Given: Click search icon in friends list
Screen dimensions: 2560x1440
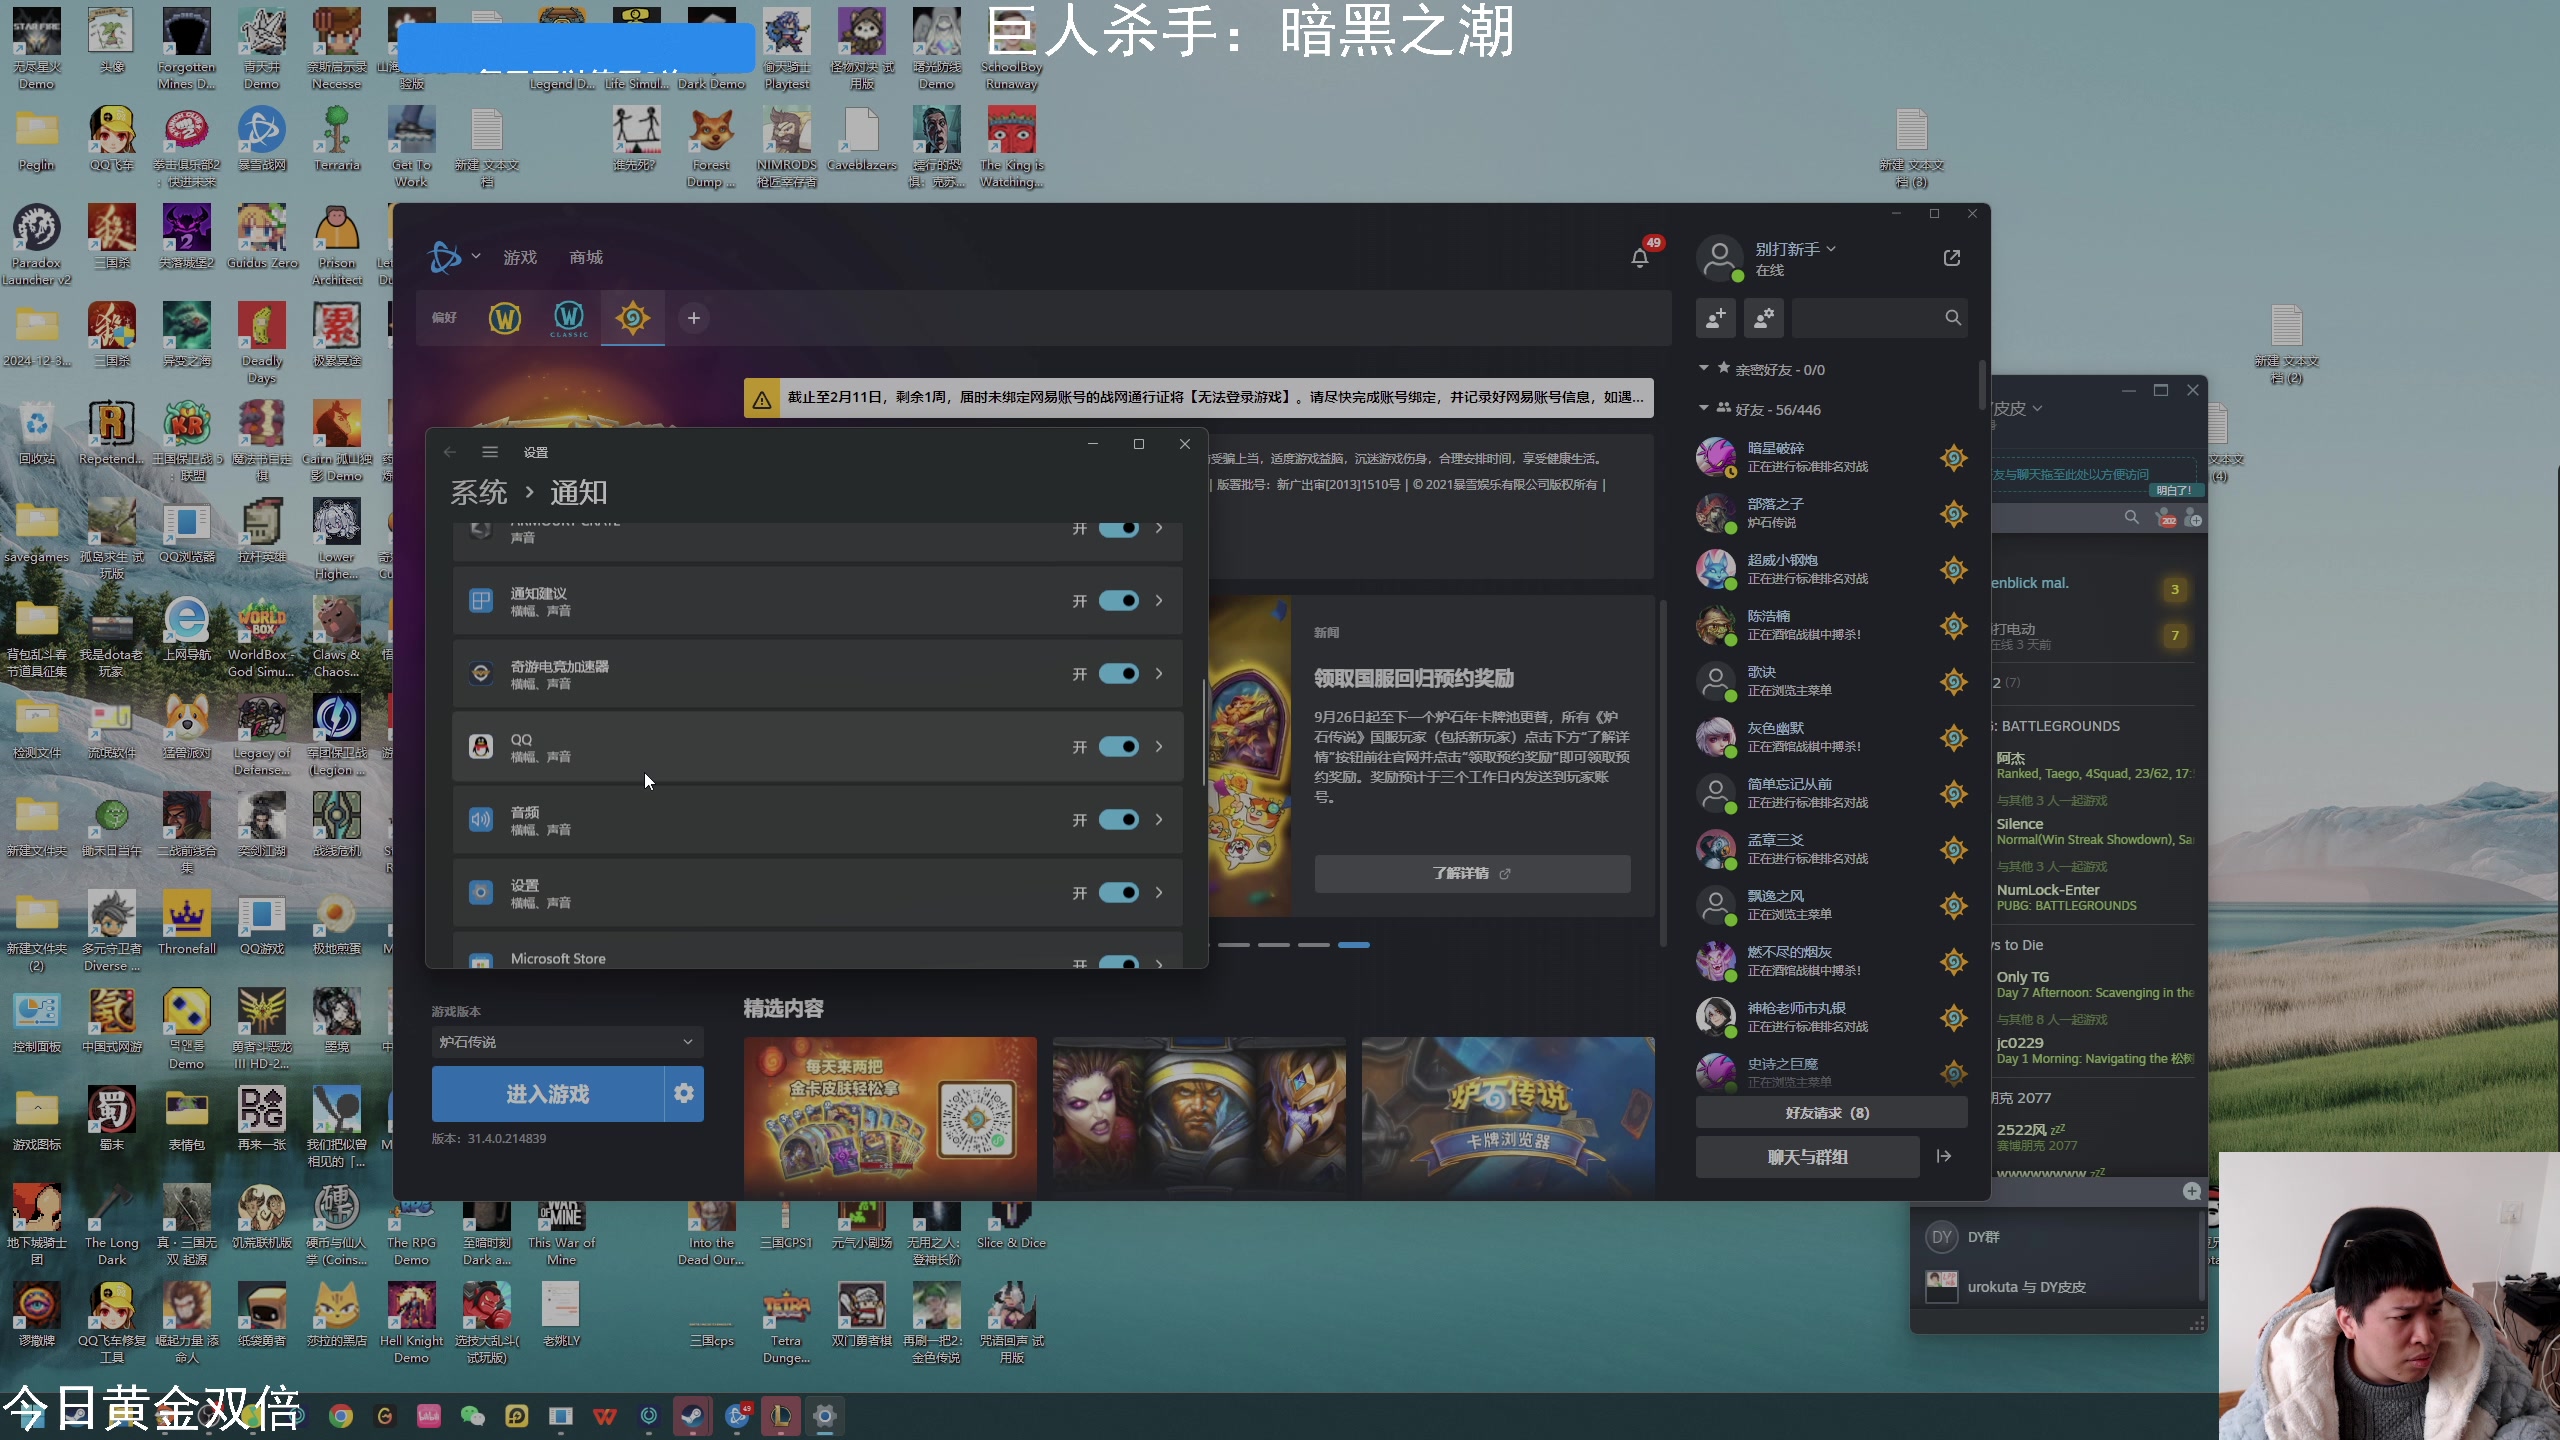Looking at the screenshot, I should click(x=1953, y=318).
